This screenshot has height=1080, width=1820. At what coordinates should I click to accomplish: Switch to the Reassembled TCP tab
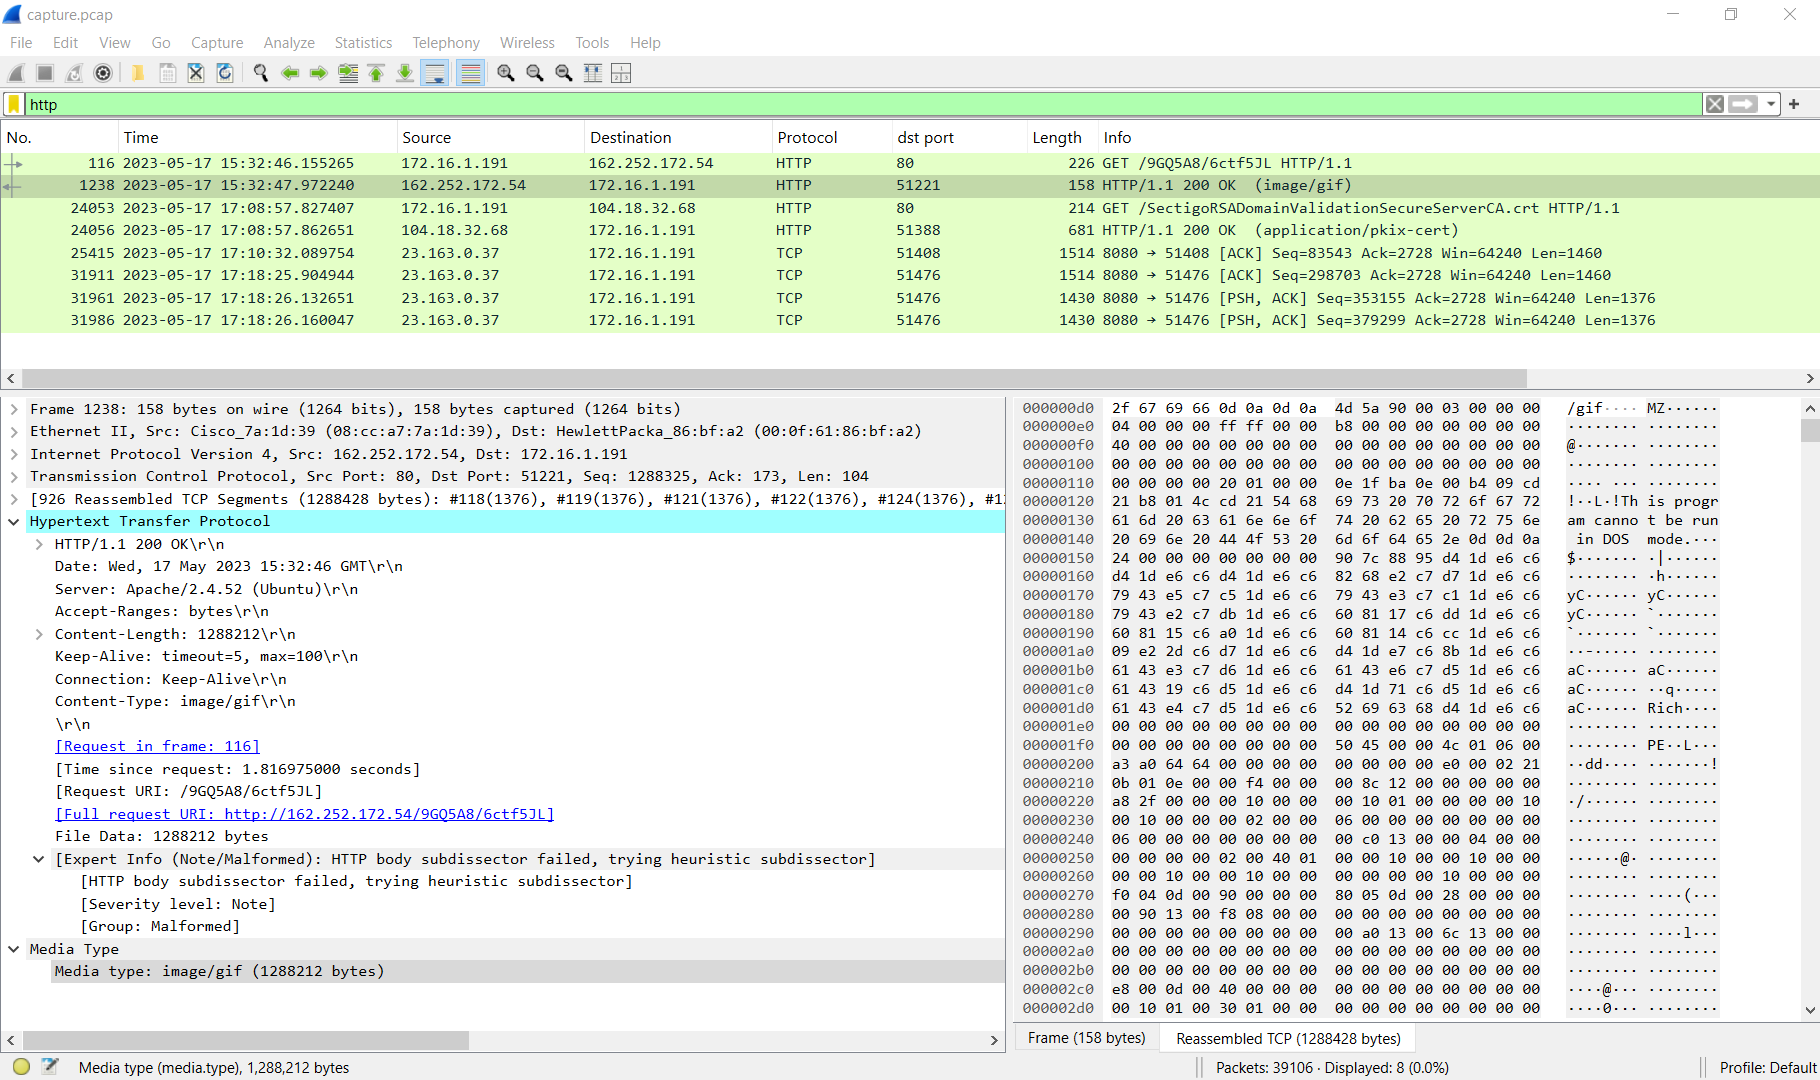coord(1288,1038)
